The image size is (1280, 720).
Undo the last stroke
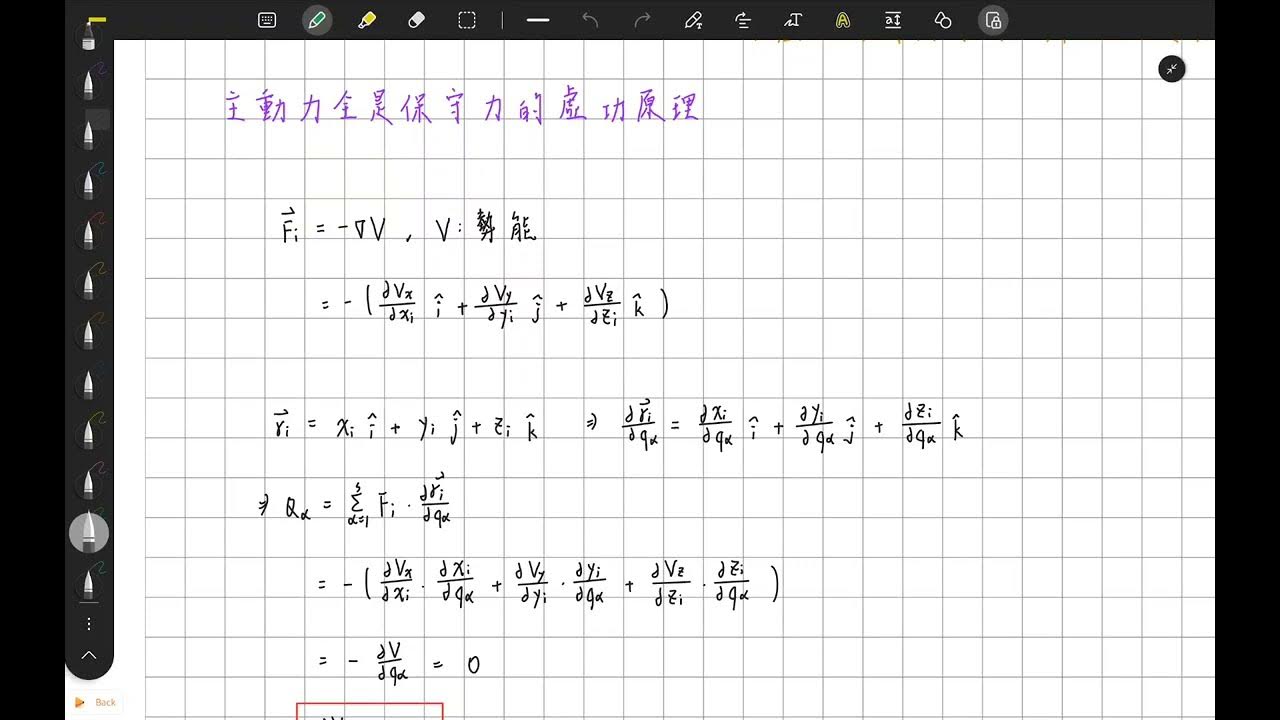590,20
